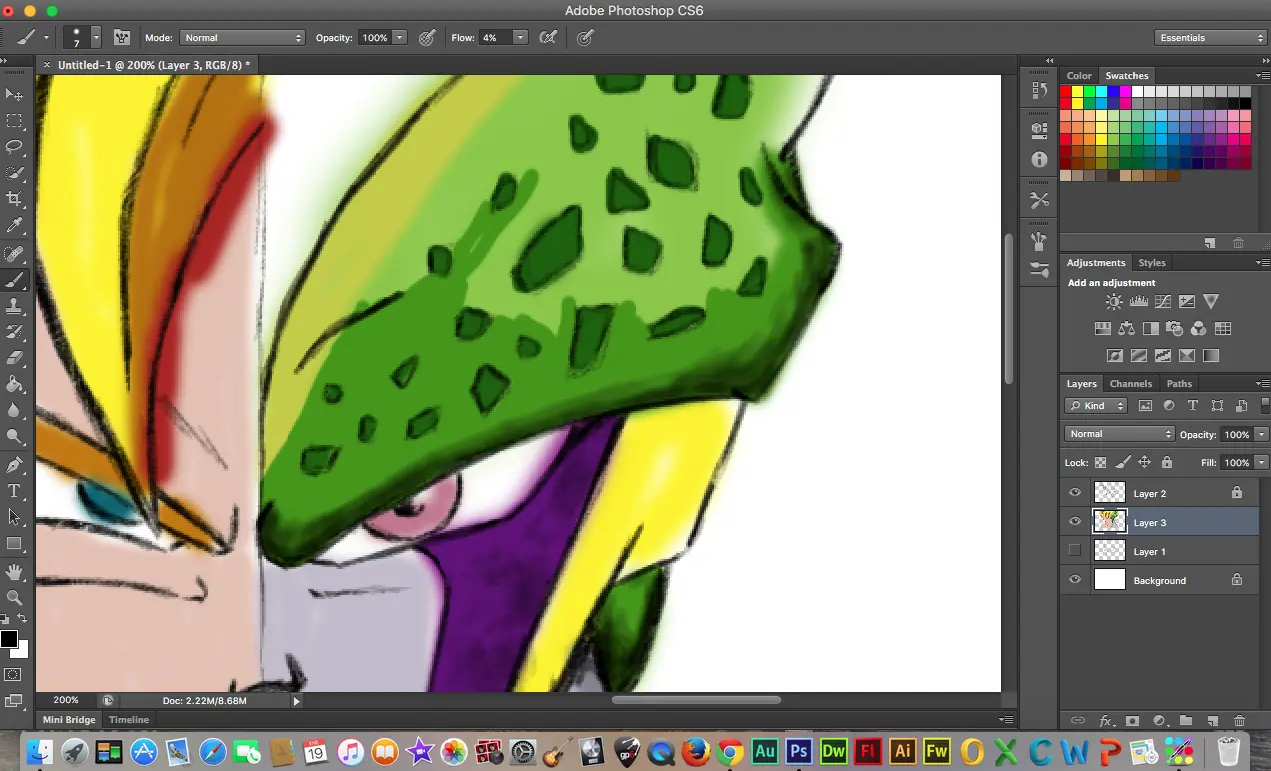The height and width of the screenshot is (771, 1271).
Task: Open the Essentials workspace switcher
Action: 1209,38
